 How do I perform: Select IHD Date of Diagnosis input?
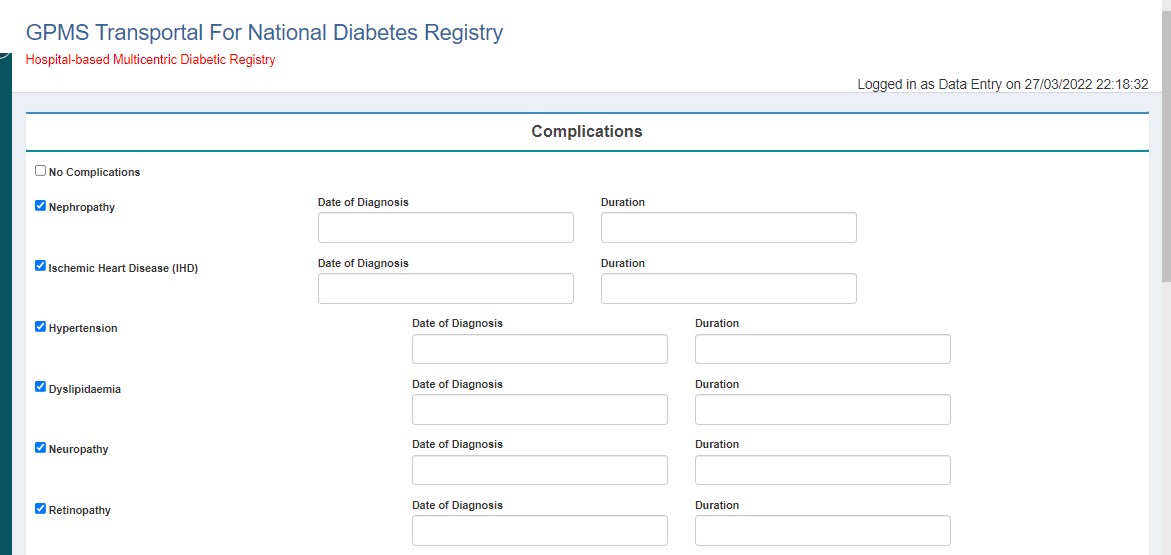tap(445, 289)
